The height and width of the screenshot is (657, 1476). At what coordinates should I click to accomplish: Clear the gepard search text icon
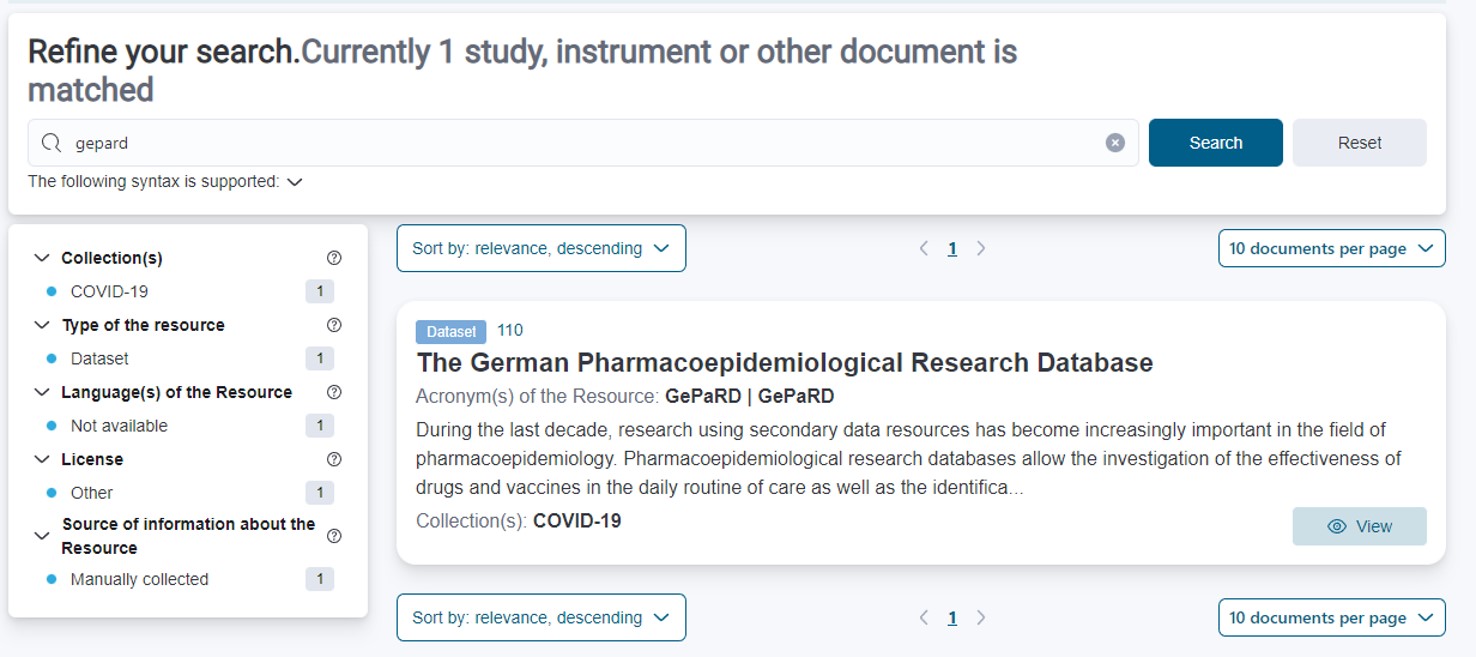tap(1115, 143)
